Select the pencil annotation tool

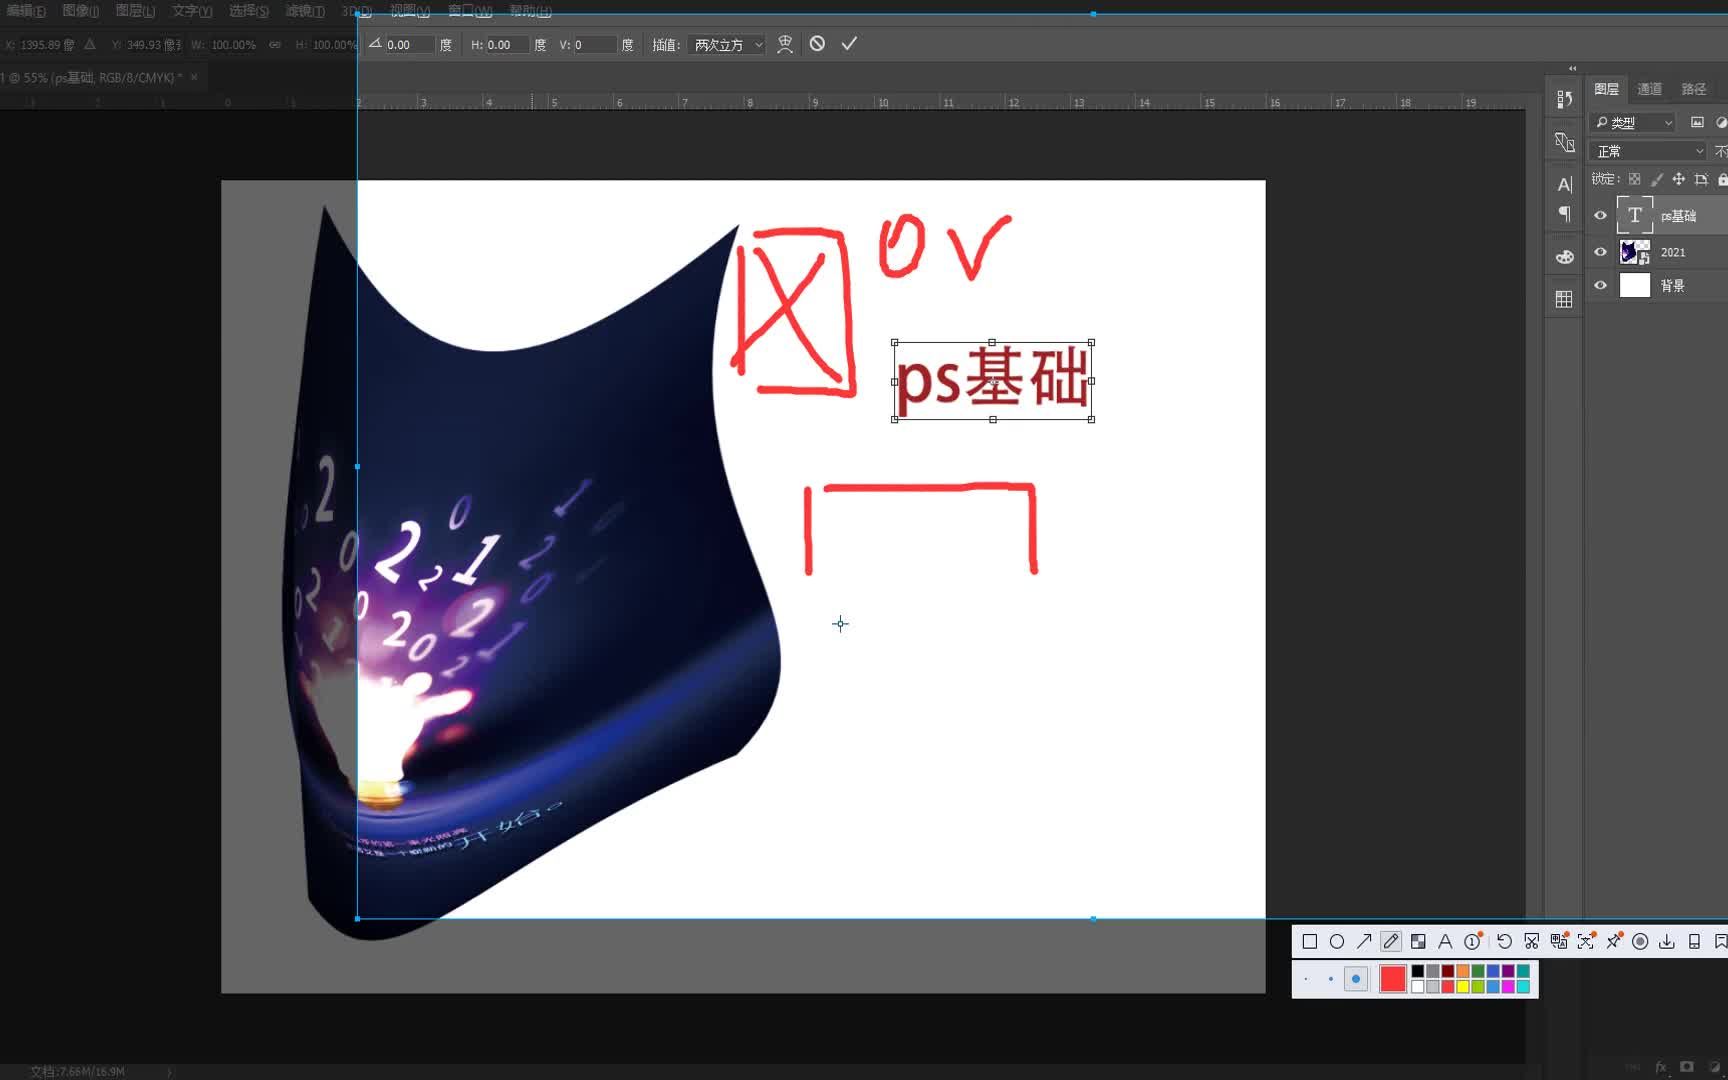pyautogui.click(x=1389, y=941)
